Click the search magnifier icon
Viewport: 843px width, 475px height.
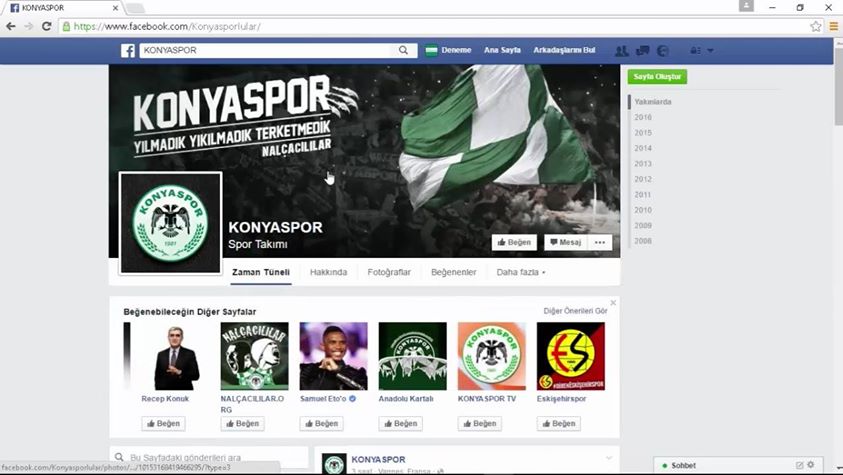coord(403,50)
